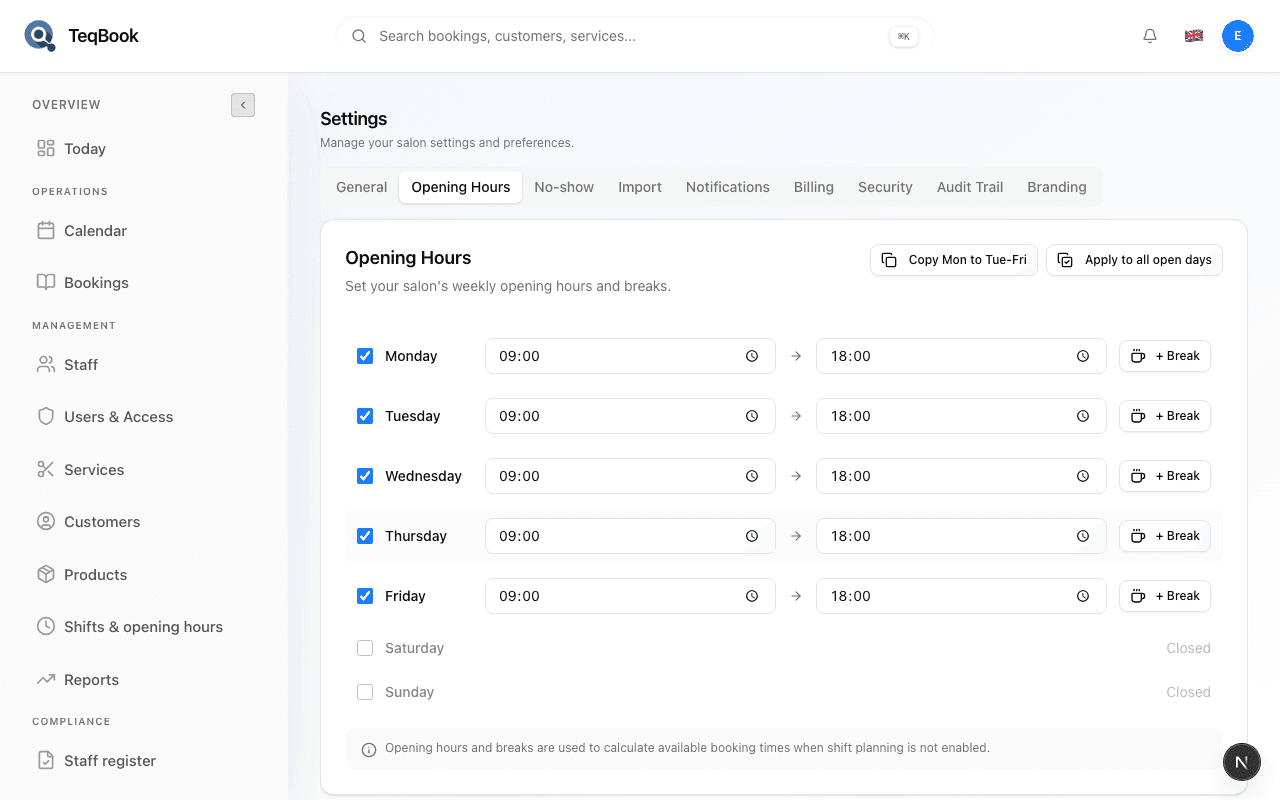Switch to the Billing tab
The height and width of the screenshot is (800, 1280).
[x=814, y=187]
